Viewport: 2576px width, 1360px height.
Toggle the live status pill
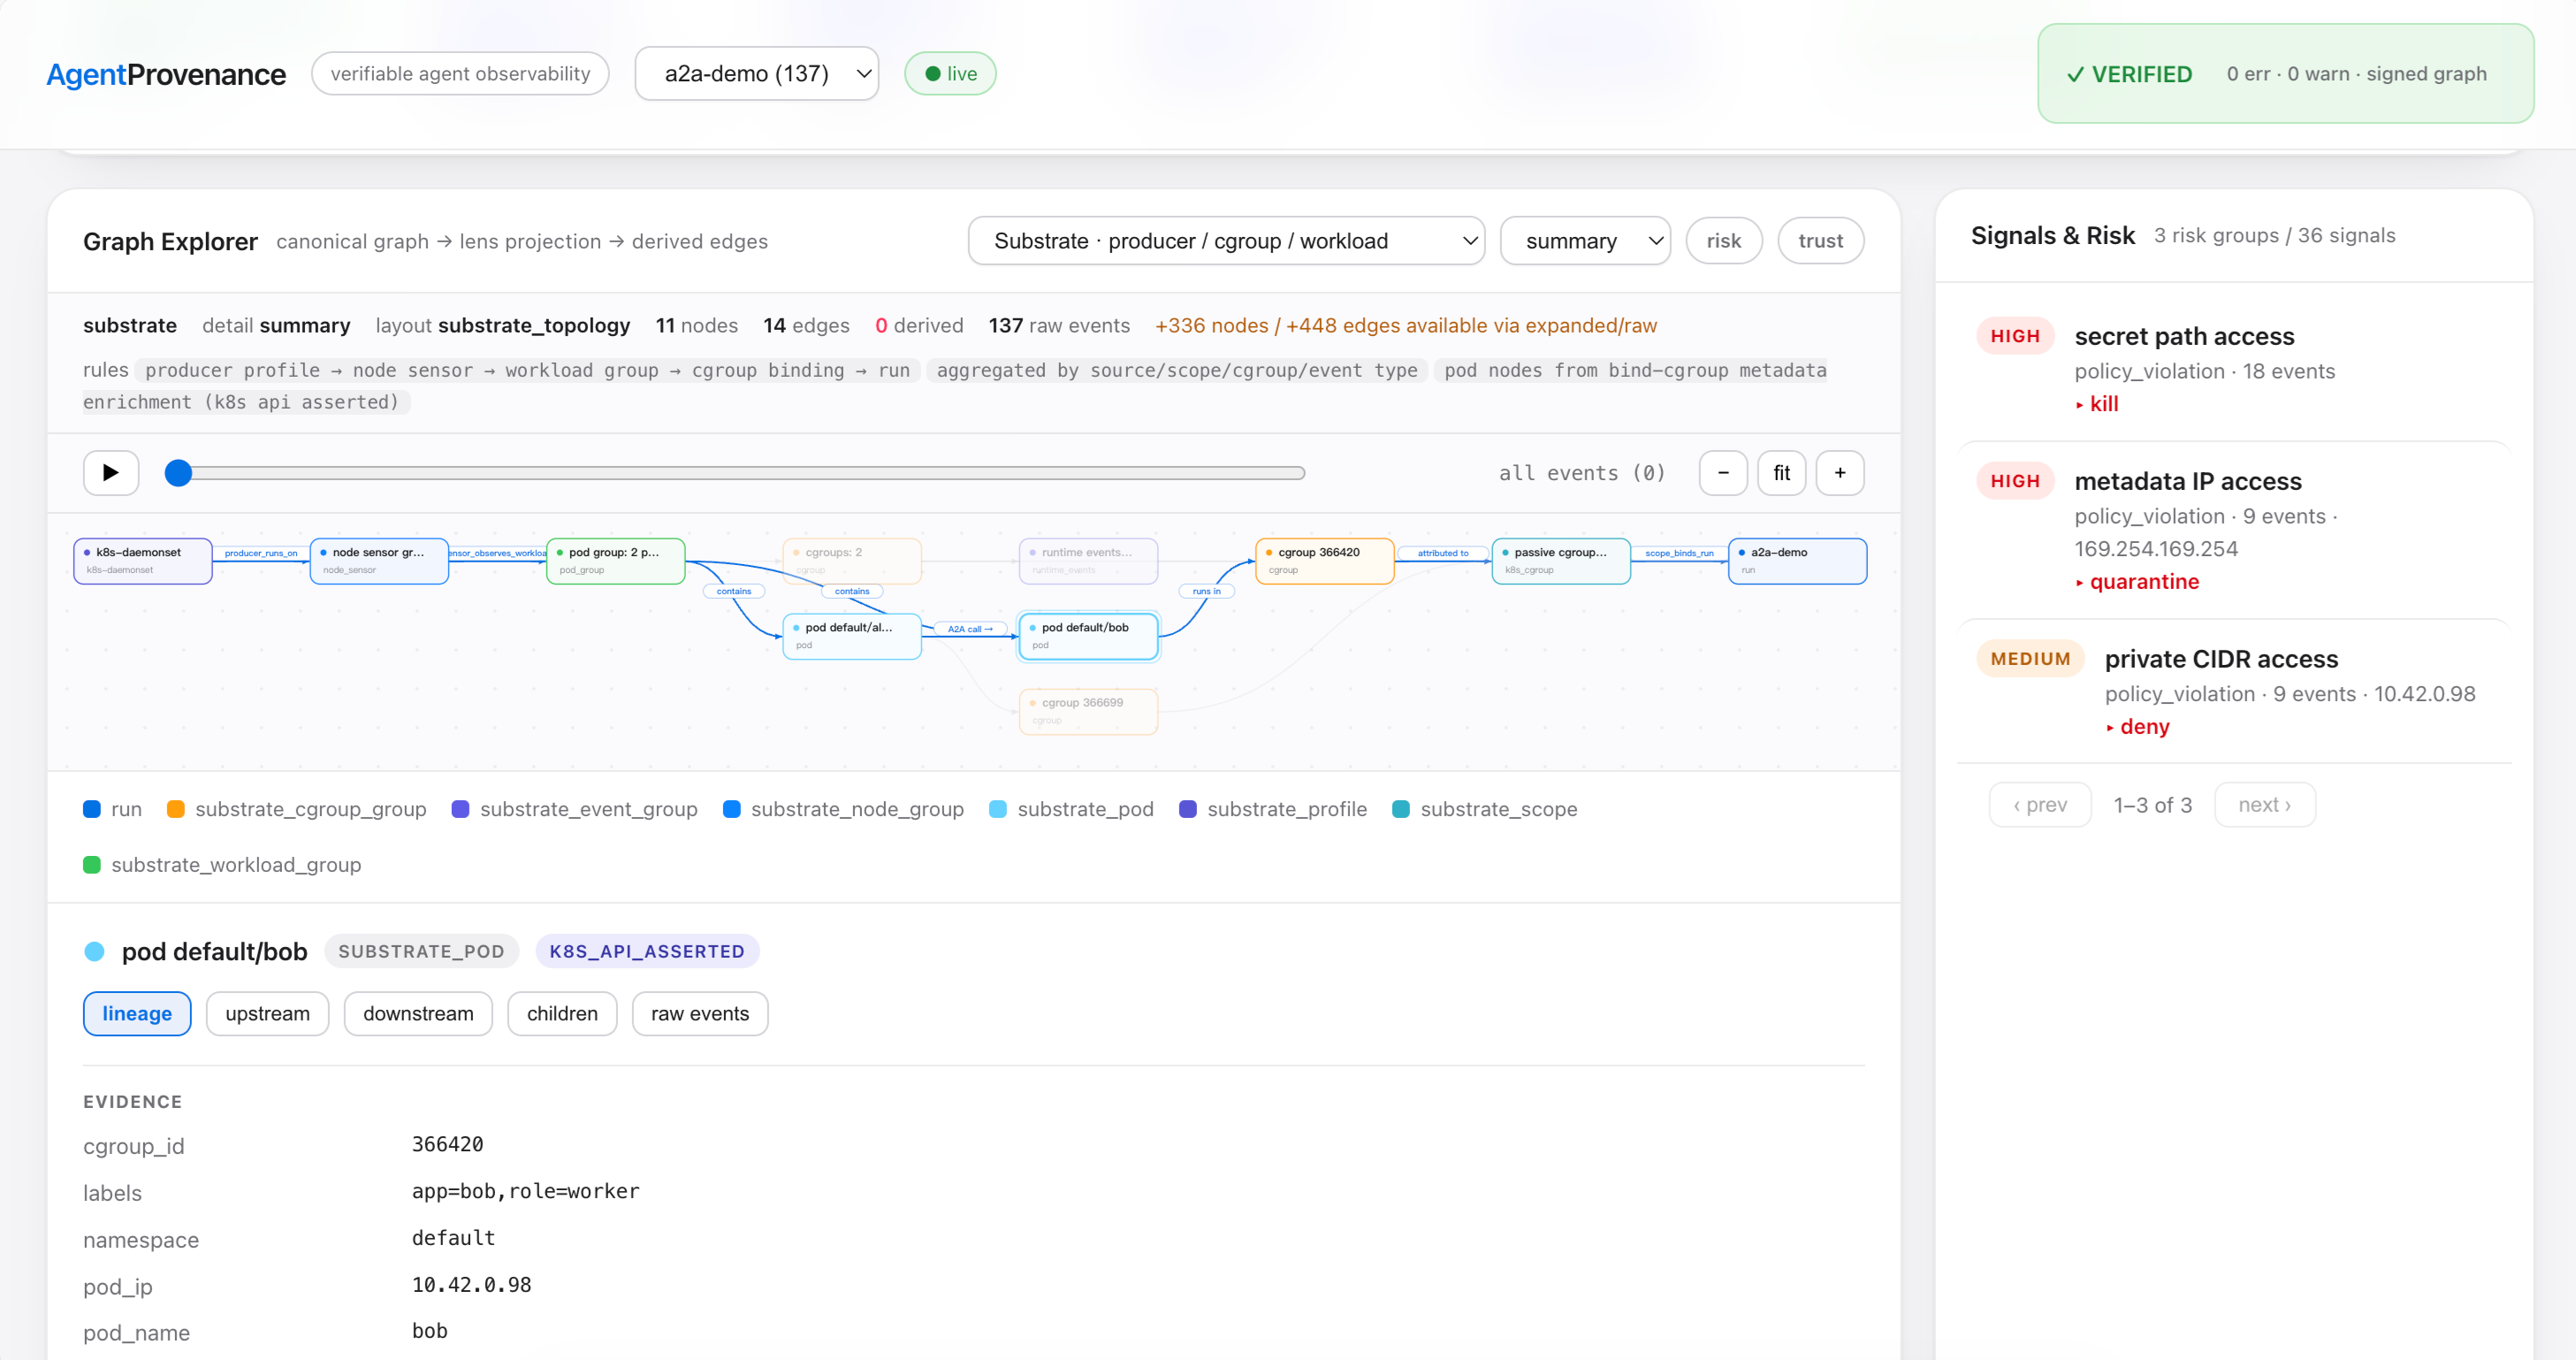point(950,73)
